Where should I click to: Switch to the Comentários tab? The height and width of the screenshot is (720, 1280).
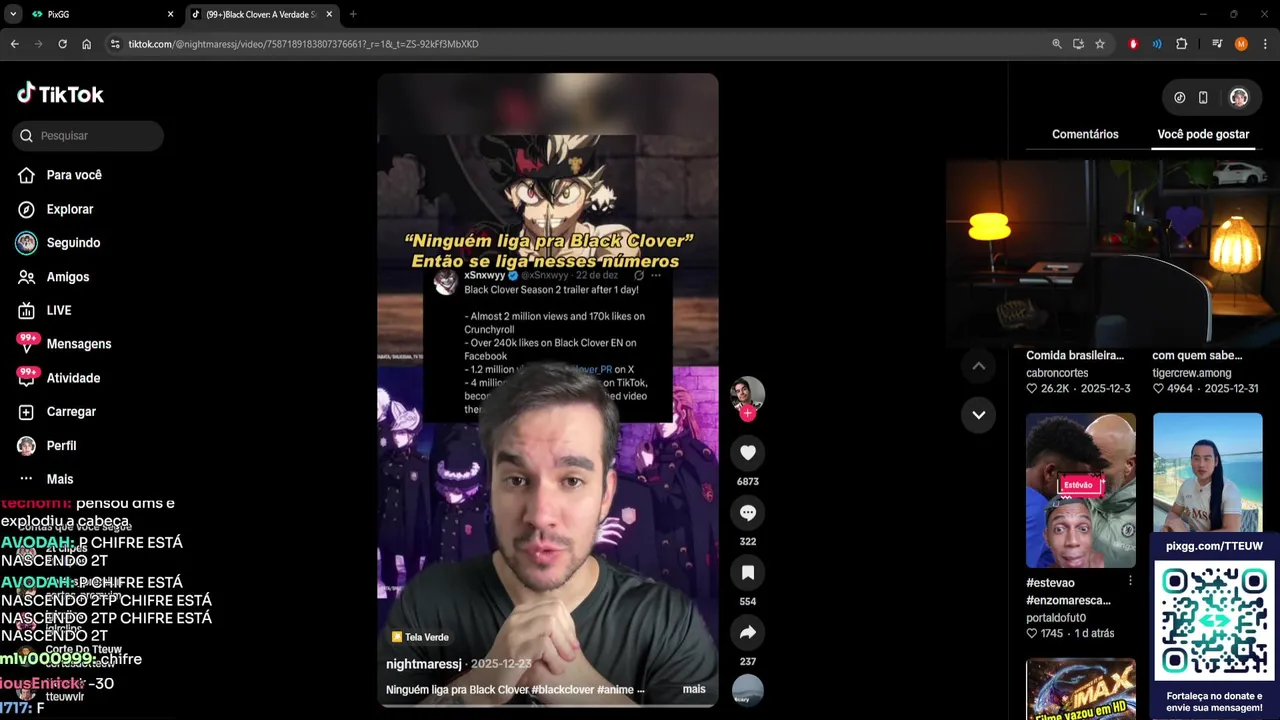1085,134
